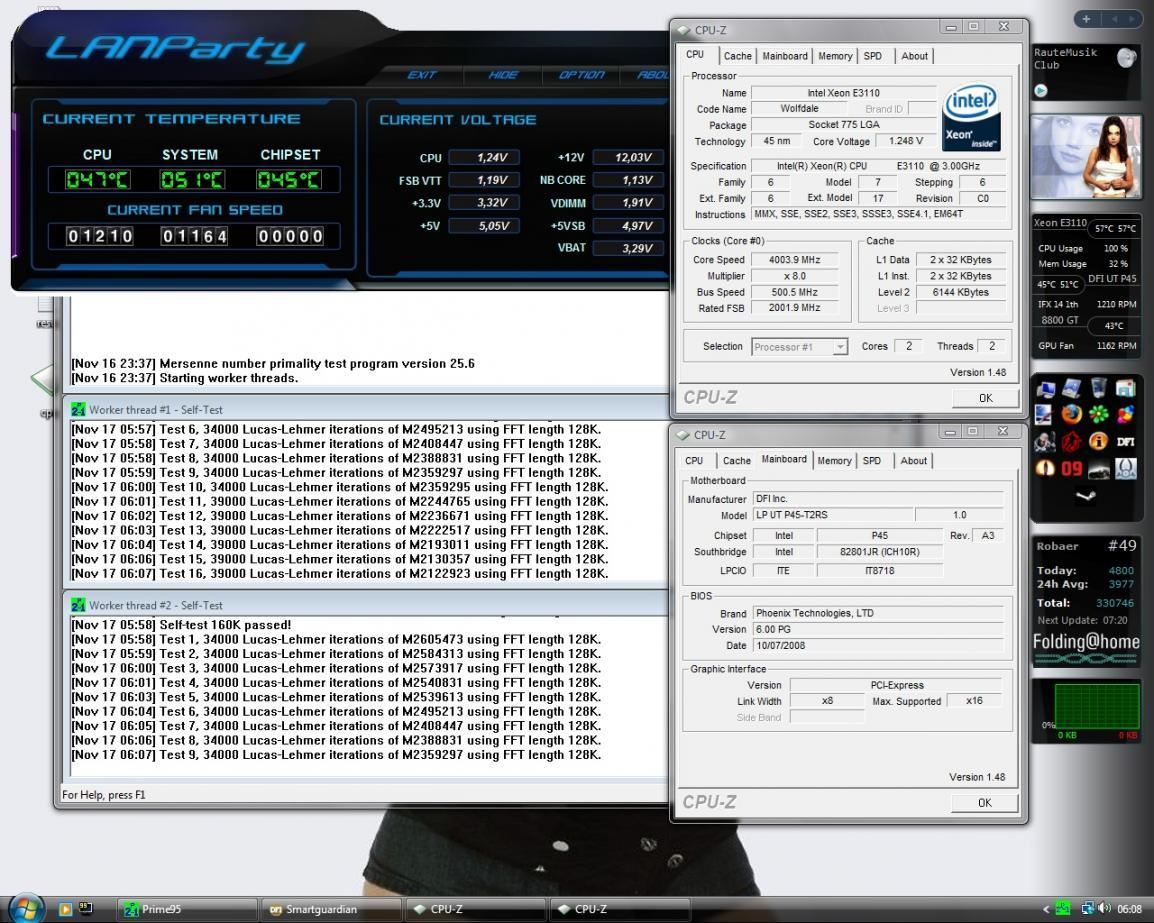Screen dimensions: 1154x923
Task: Open the Prime95 taskbar button
Action: tap(186, 910)
